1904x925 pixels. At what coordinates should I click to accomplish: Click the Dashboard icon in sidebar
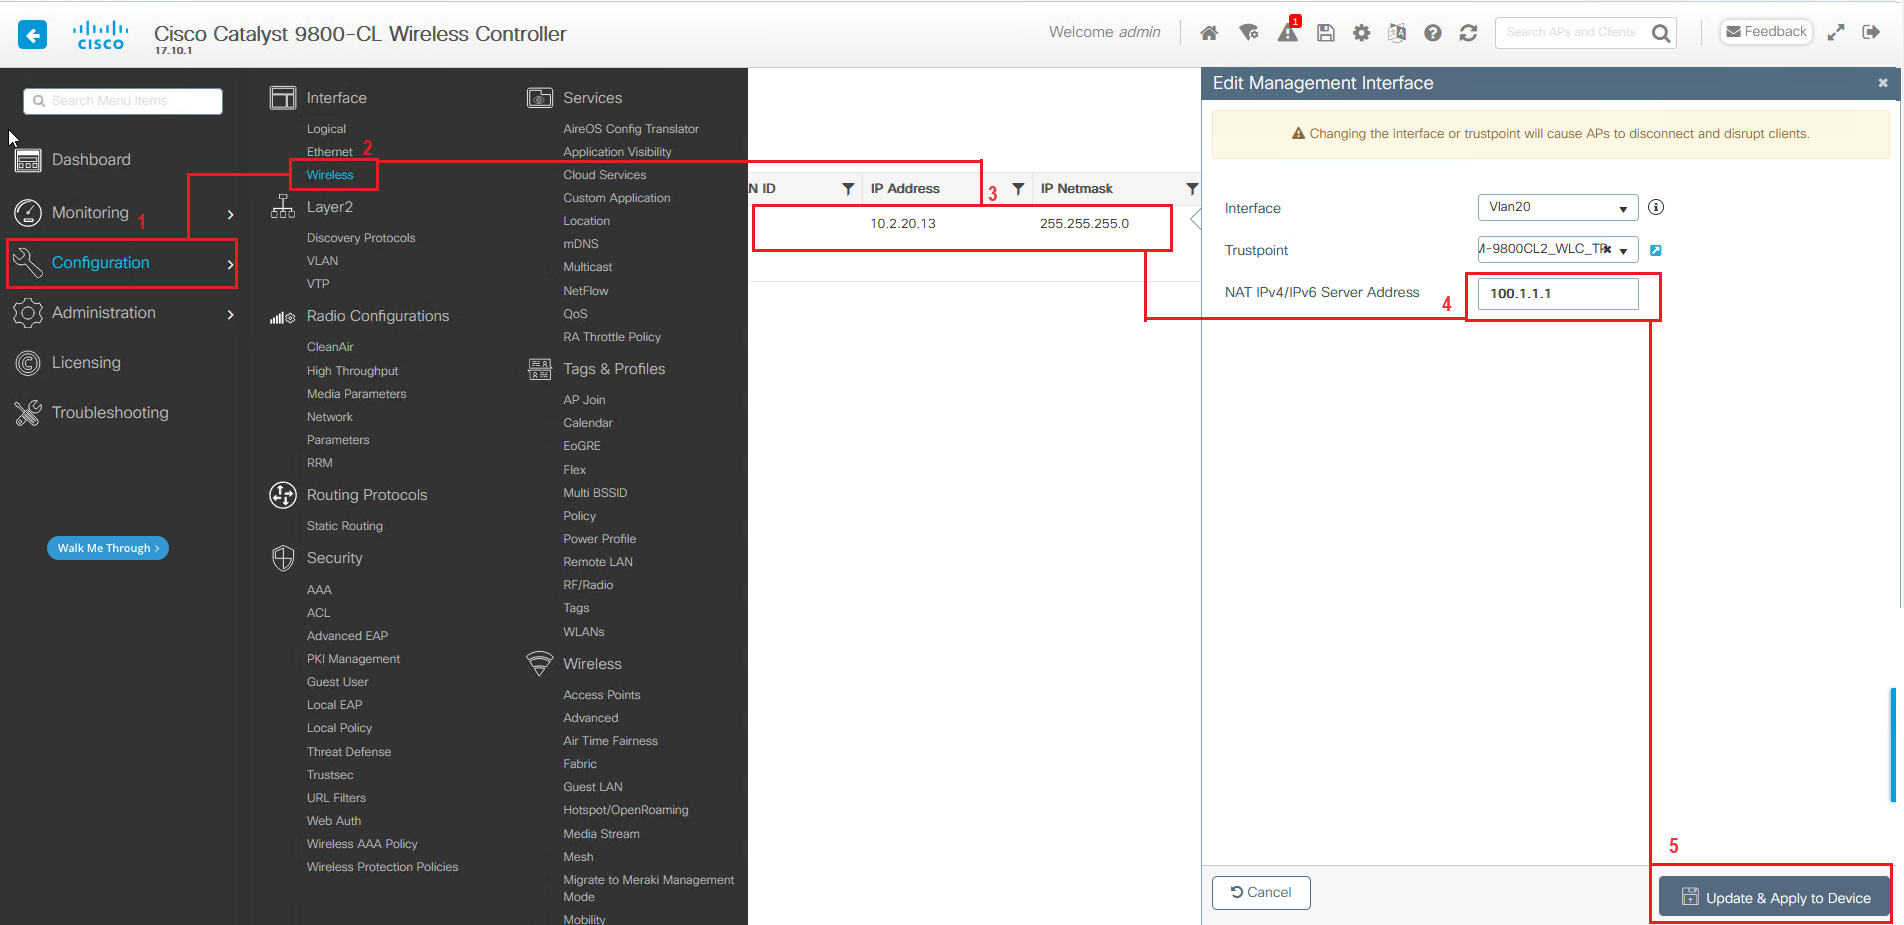(x=28, y=160)
